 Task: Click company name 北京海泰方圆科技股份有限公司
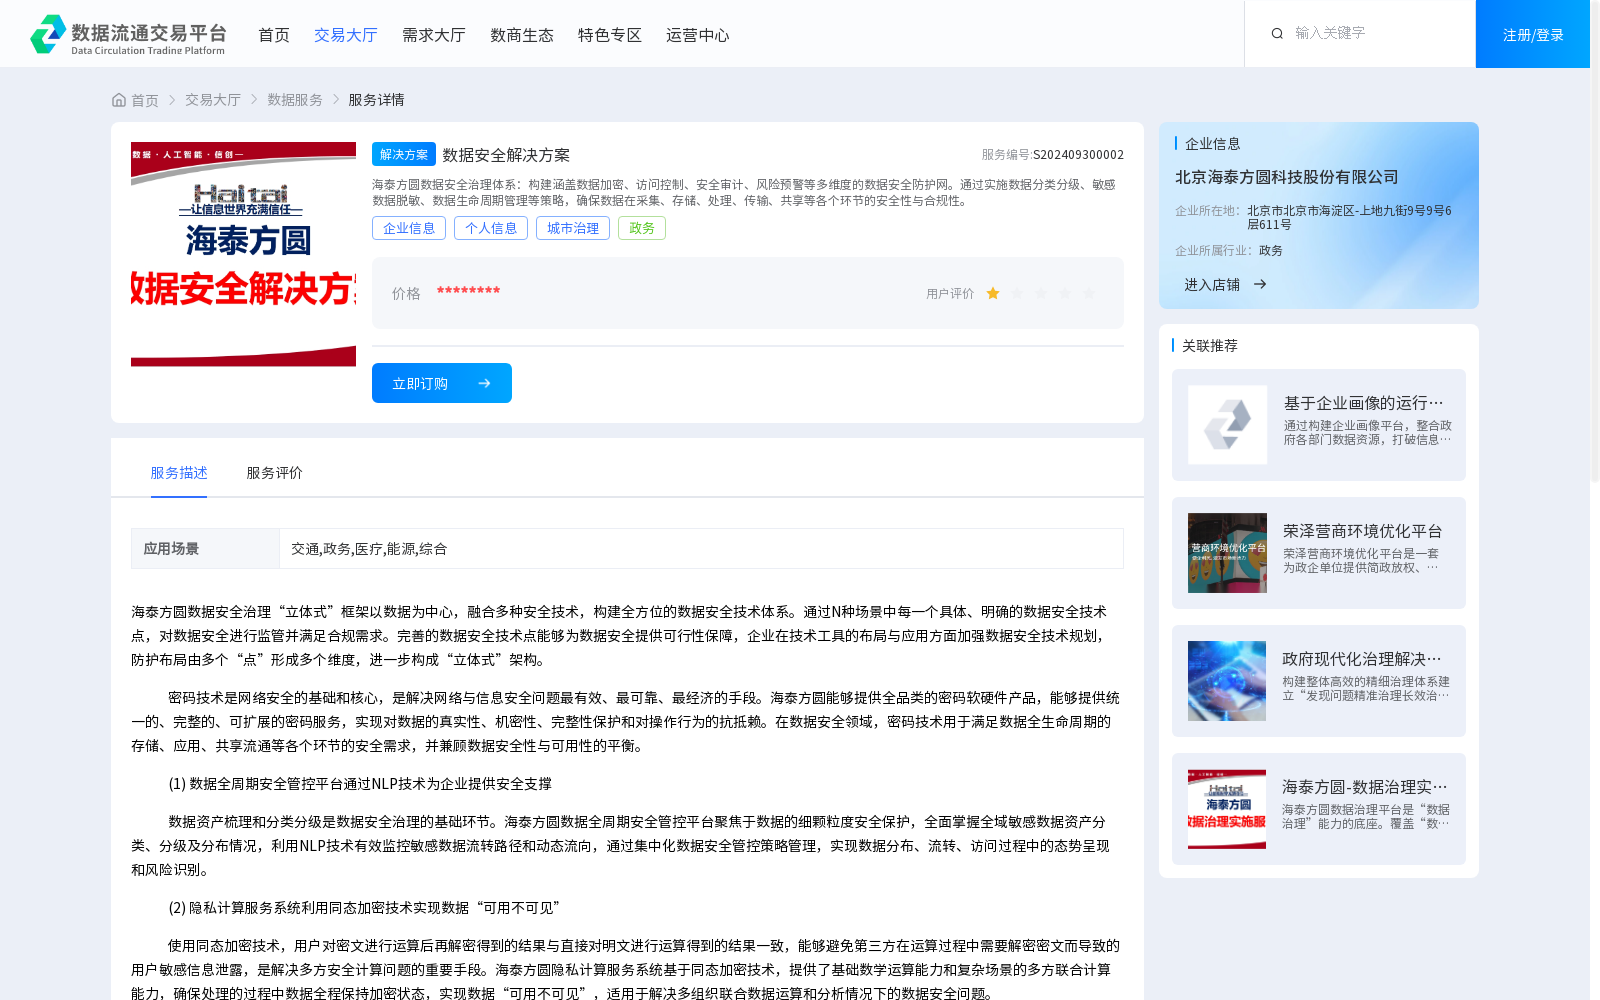[1287, 177]
